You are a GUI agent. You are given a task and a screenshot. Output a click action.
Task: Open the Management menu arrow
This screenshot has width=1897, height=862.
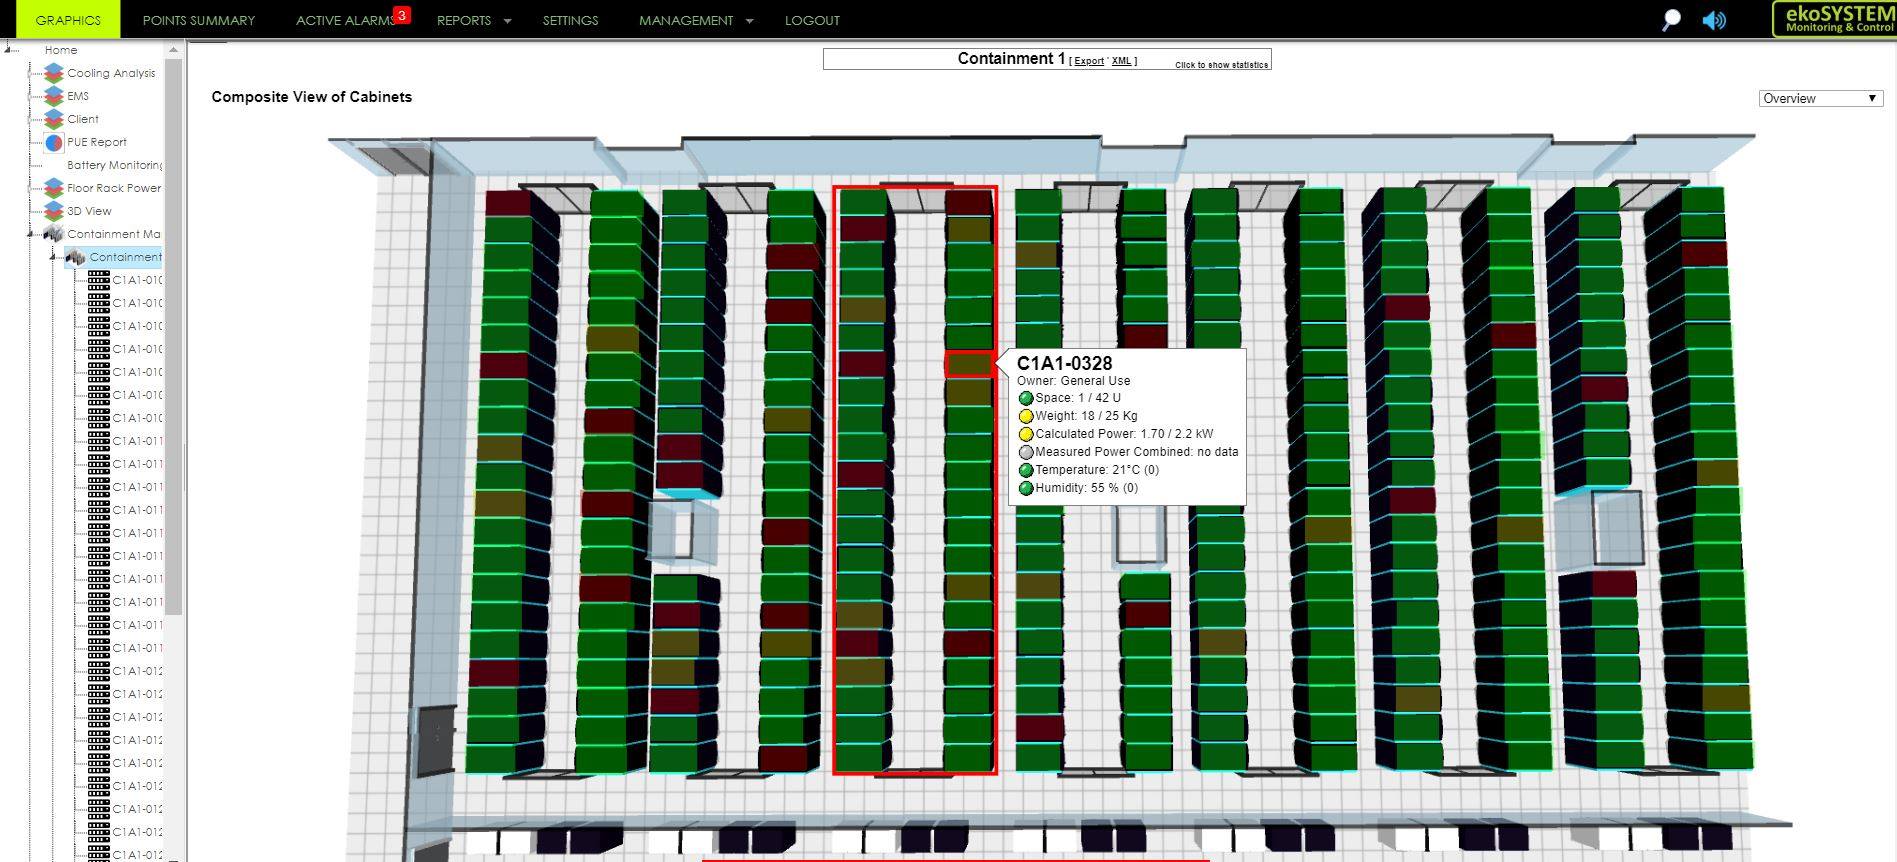(x=749, y=21)
